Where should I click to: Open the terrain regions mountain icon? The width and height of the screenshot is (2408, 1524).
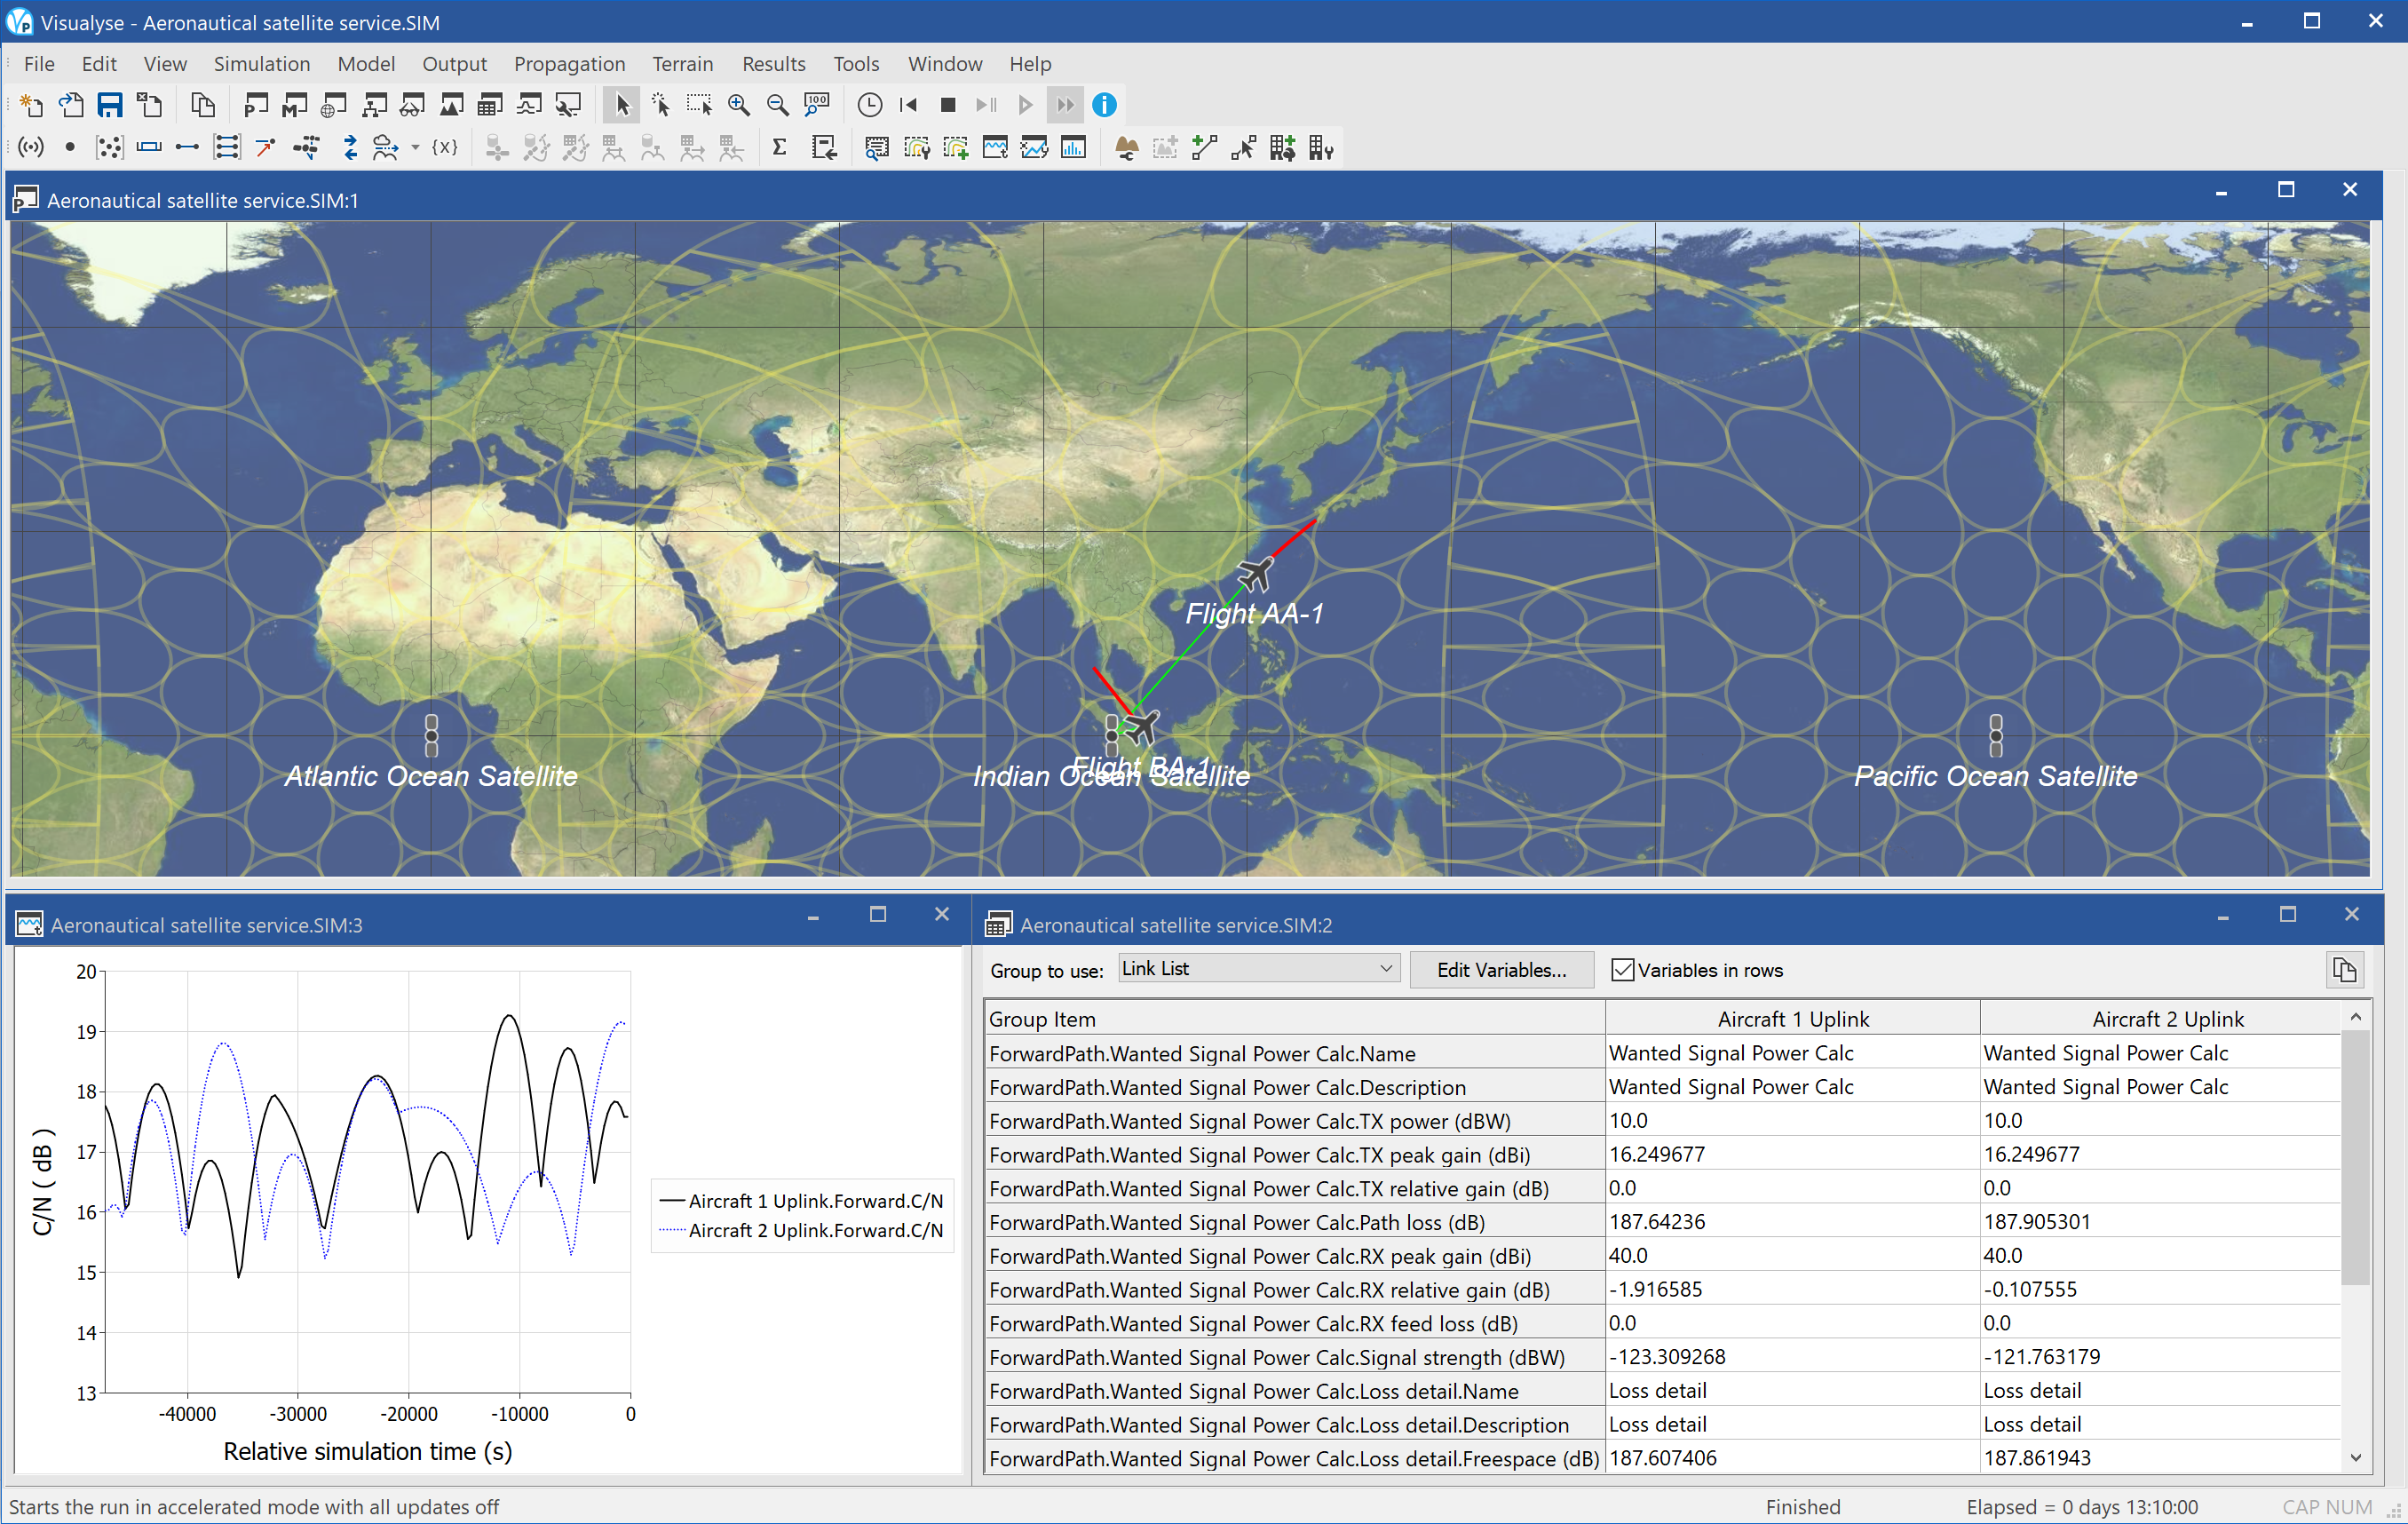(1127, 148)
